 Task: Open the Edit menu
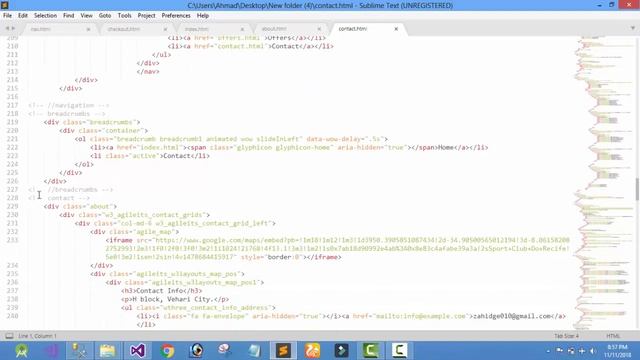(22, 16)
